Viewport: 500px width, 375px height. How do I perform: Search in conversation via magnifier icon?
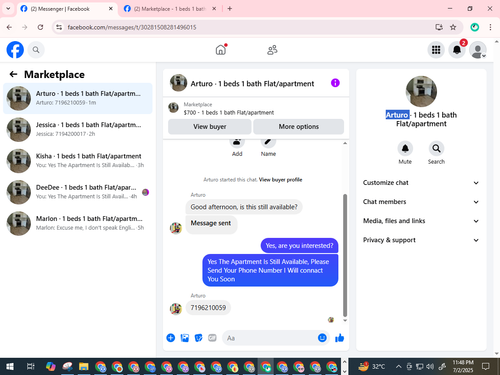tap(436, 148)
